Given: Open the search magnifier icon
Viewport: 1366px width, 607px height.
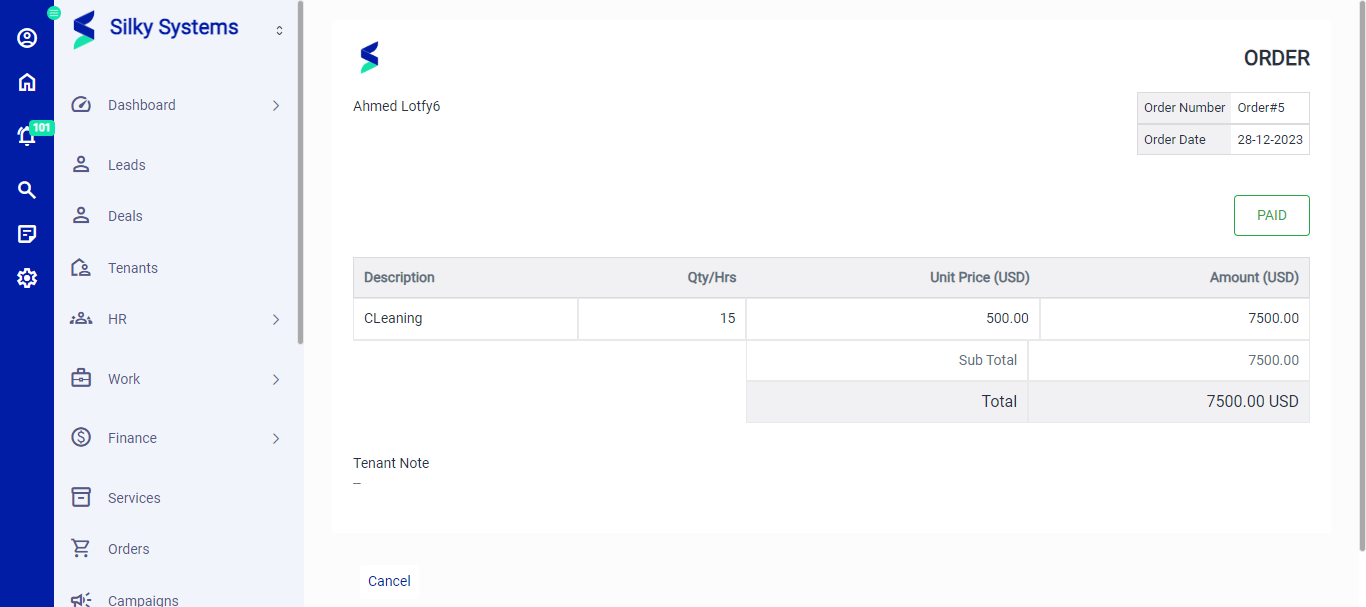Looking at the screenshot, I should click(27, 190).
